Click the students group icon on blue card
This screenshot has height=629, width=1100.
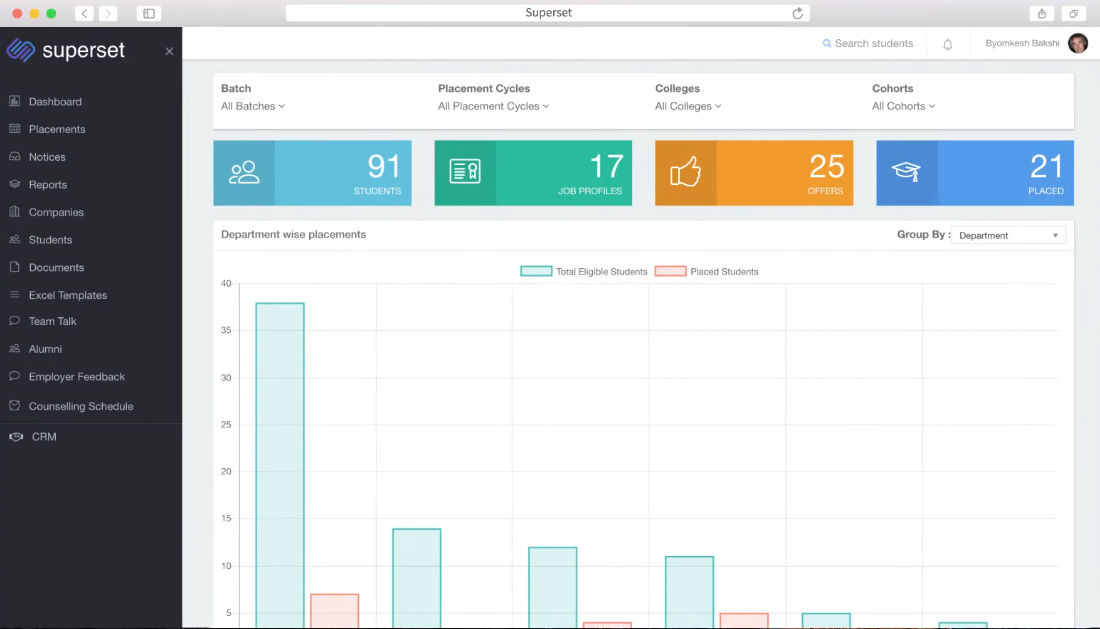(x=244, y=173)
